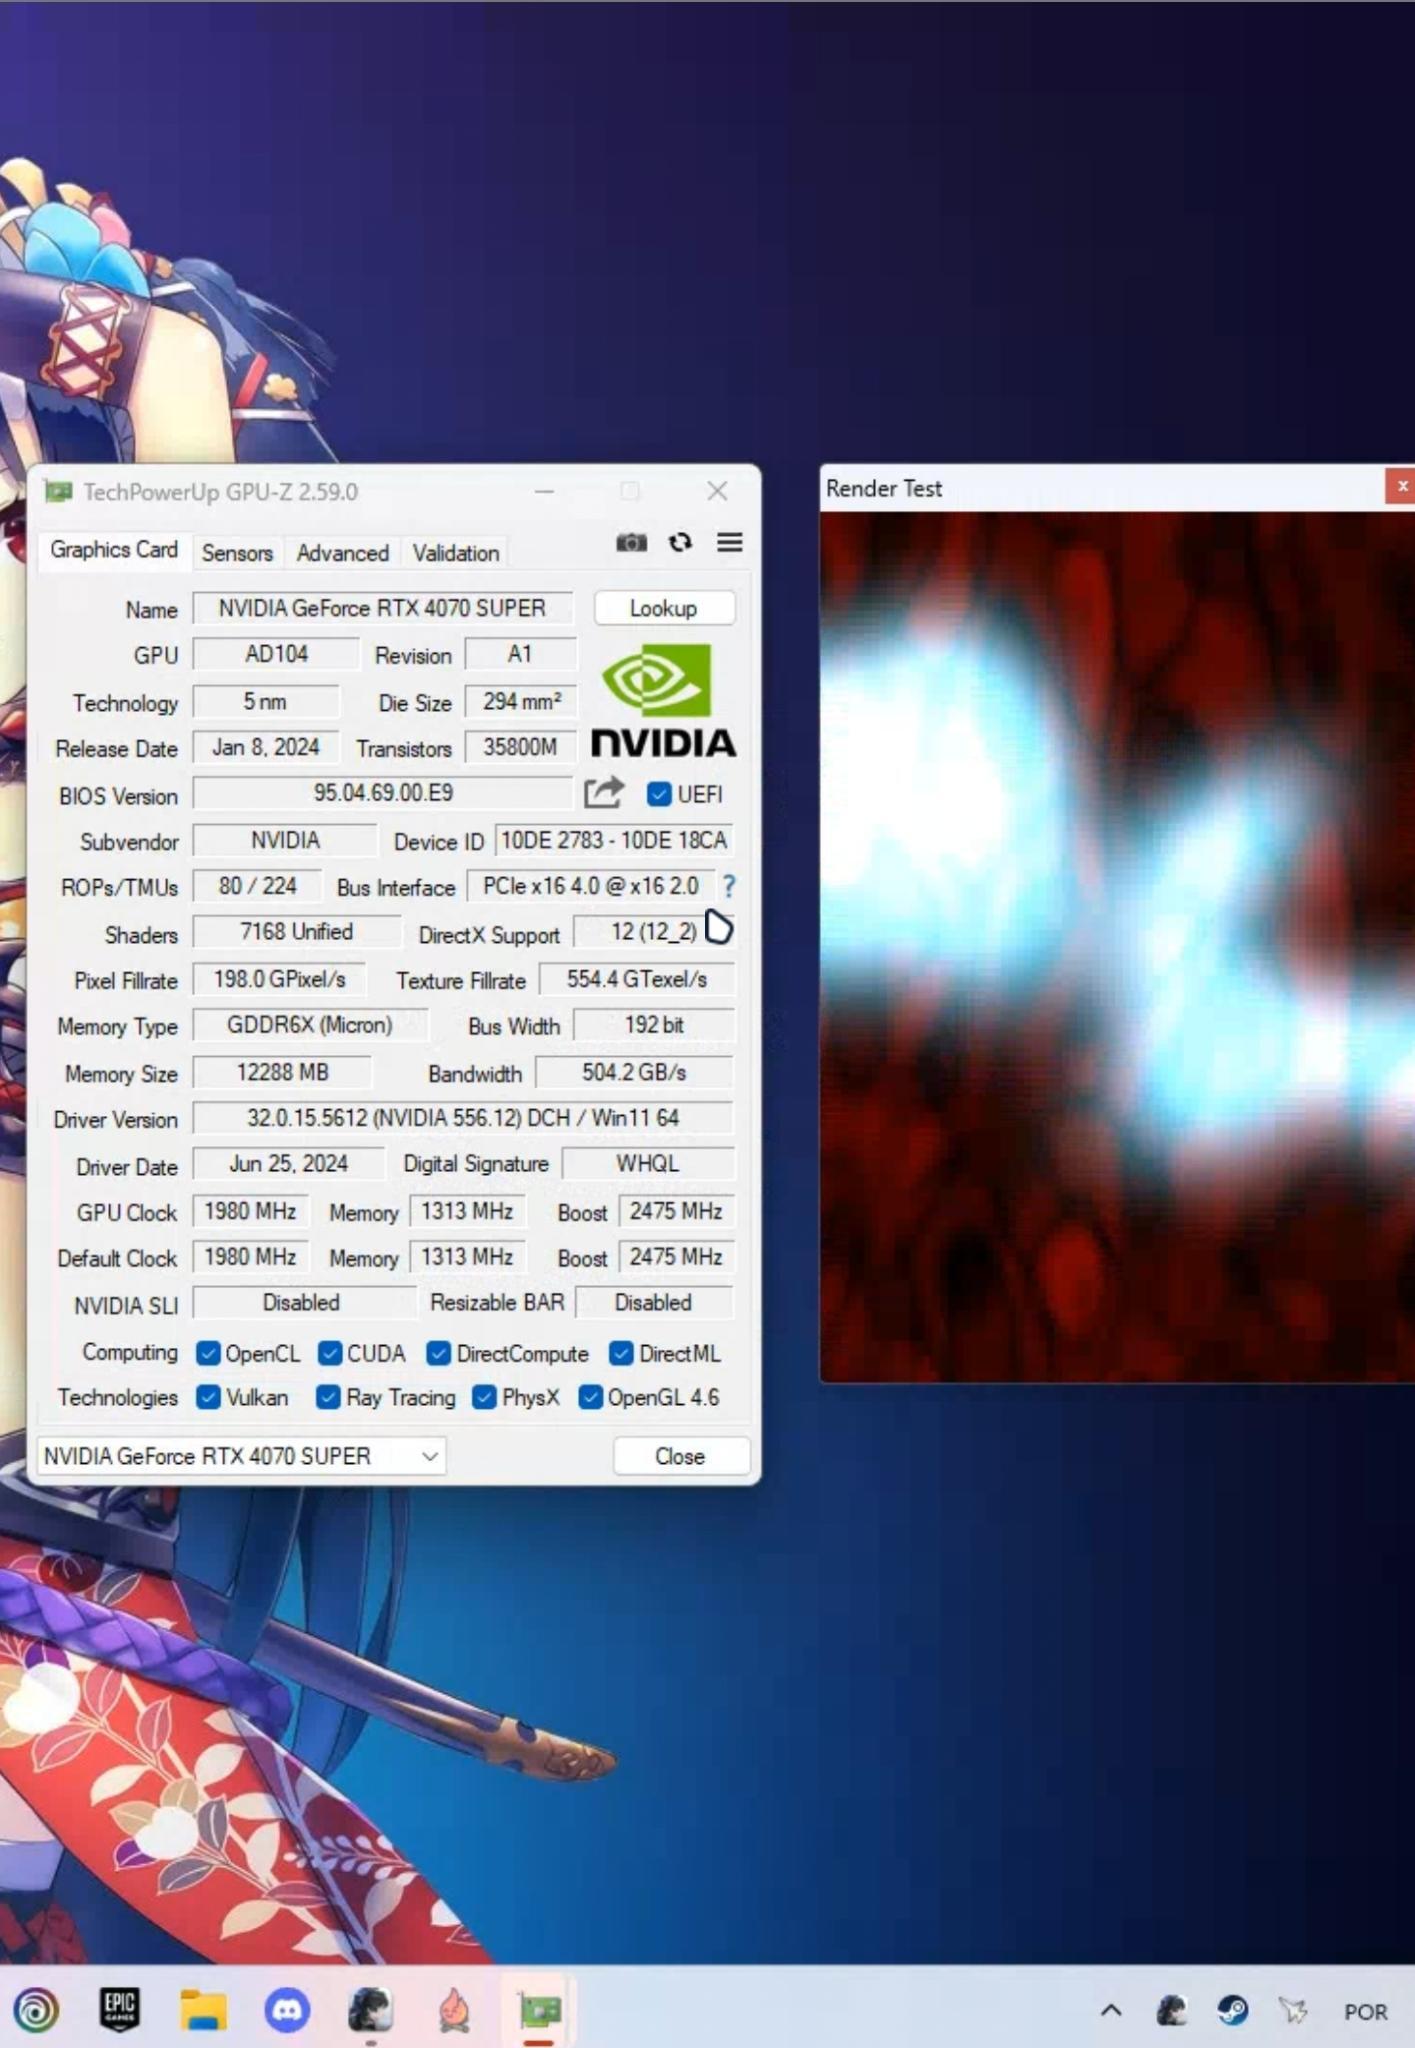The height and width of the screenshot is (2048, 1415).
Task: Click the Steam tray icon
Action: [x=1232, y=2010]
